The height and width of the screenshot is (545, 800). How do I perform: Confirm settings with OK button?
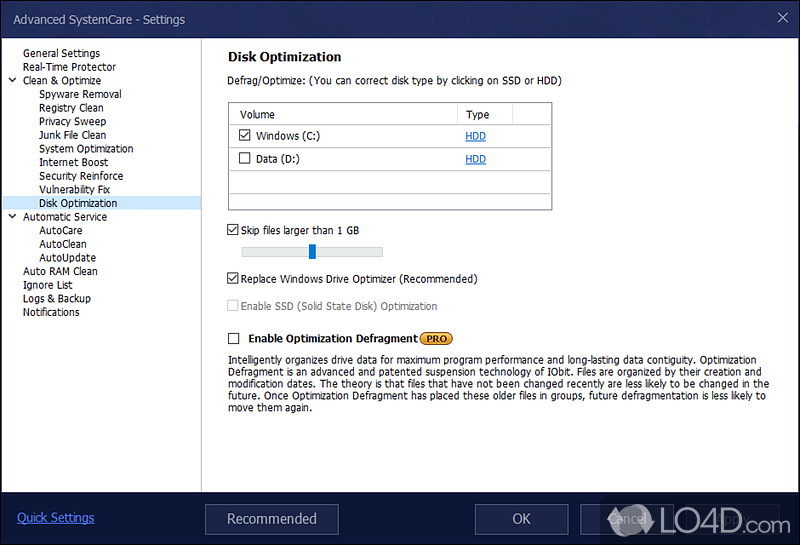click(521, 519)
